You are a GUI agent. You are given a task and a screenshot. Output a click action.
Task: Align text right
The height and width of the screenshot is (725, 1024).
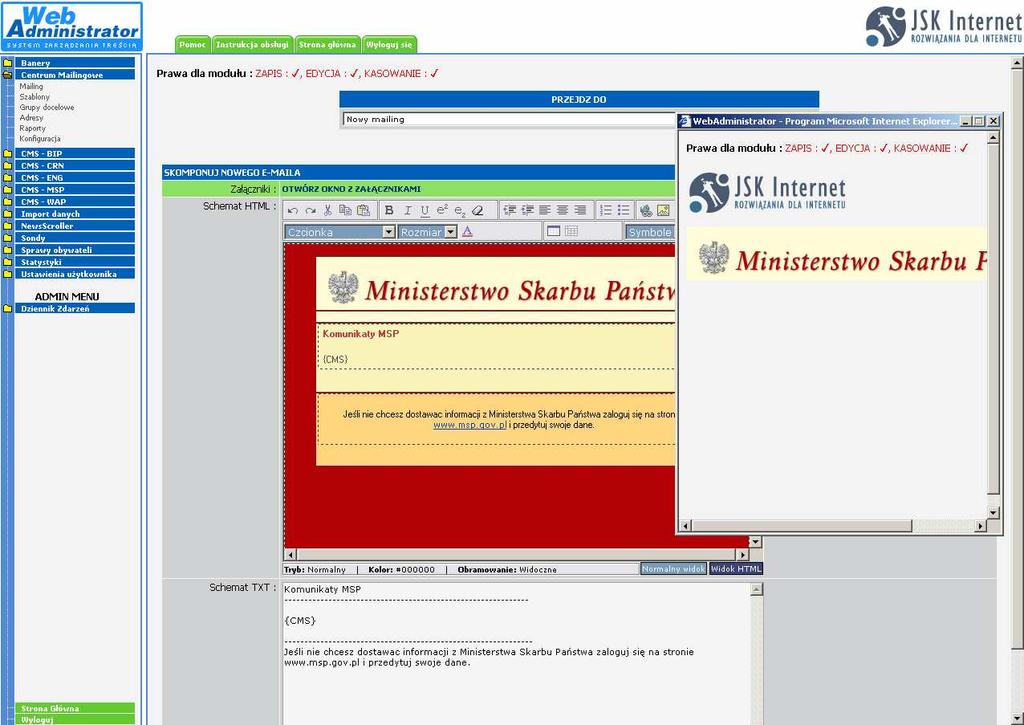point(580,210)
